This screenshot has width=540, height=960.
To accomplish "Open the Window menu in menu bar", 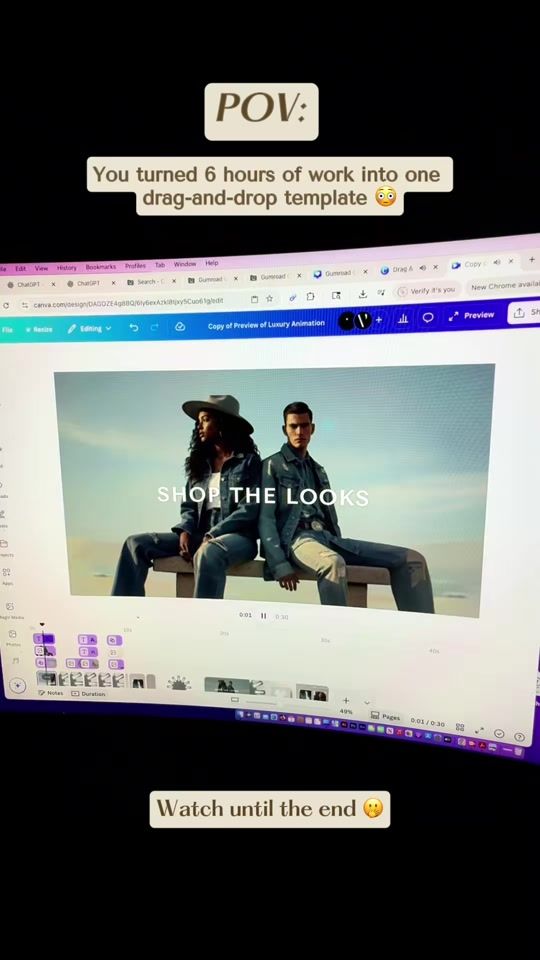I will tap(185, 264).
